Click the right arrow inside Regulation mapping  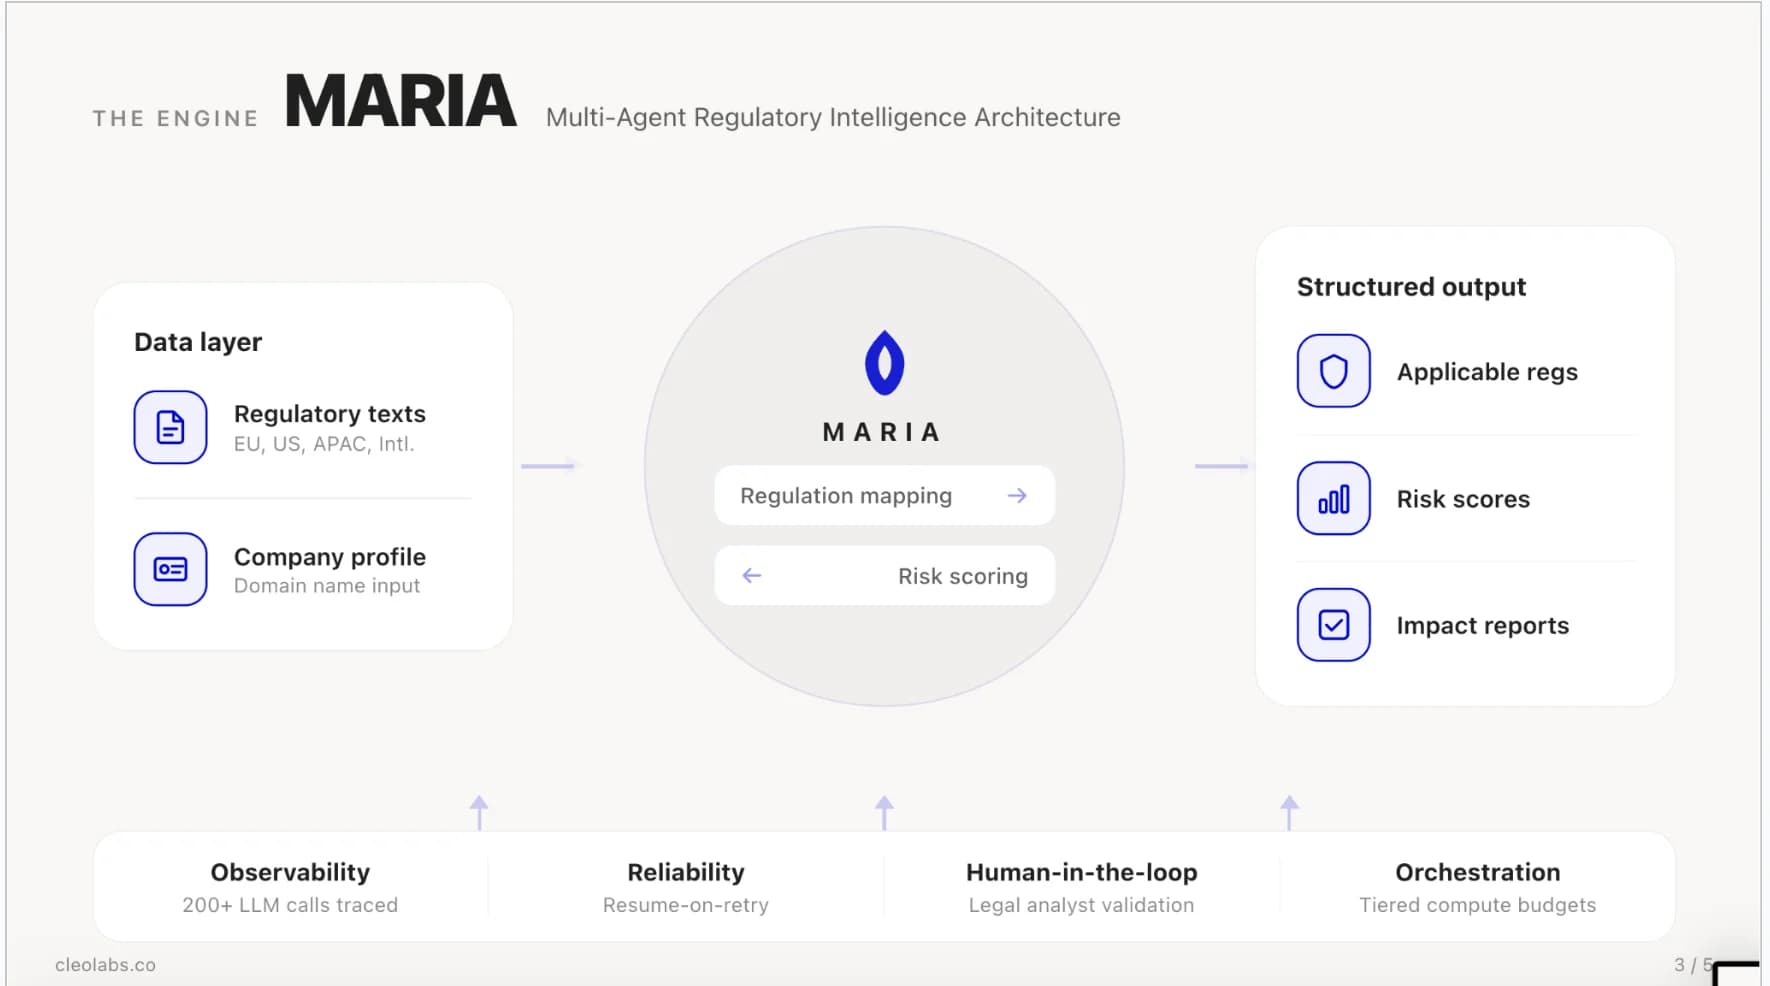[1017, 495]
